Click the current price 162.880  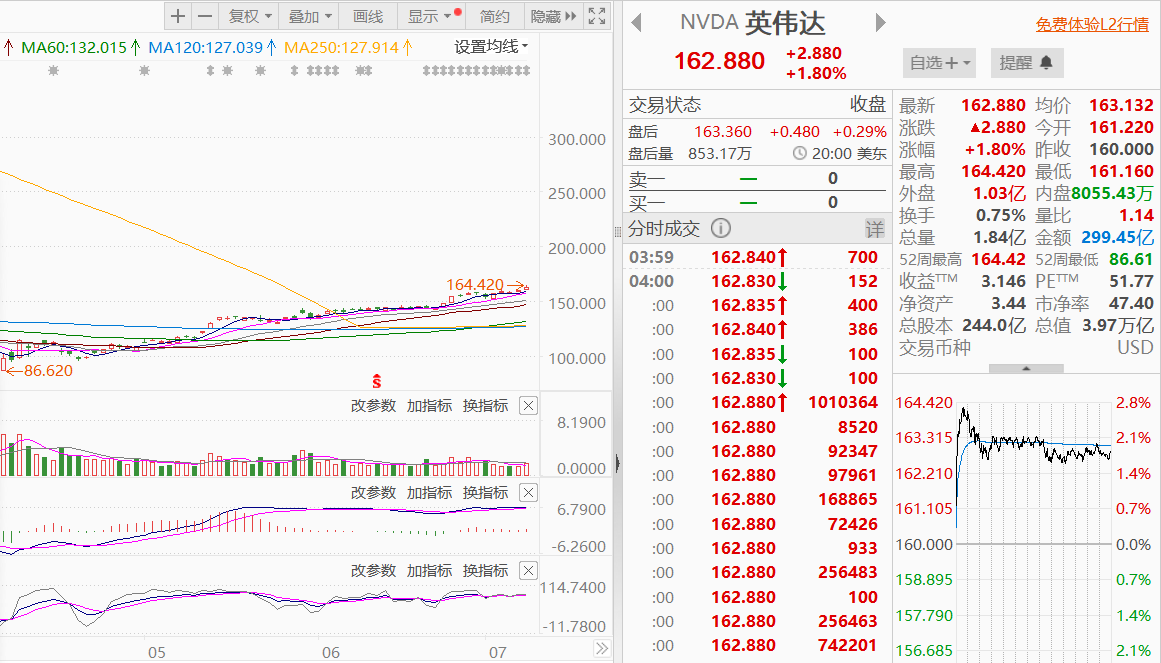pyautogui.click(x=719, y=61)
